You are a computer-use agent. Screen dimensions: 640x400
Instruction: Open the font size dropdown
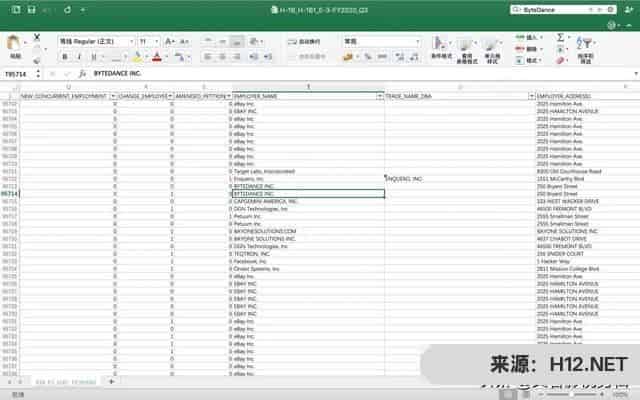[x=157, y=42]
